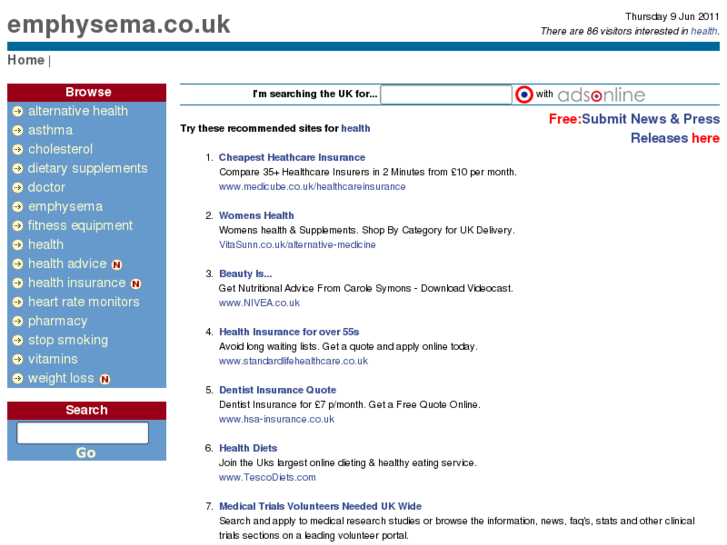Visit the www.NIVEA.co.uk URL
Image resolution: width=727 pixels, height=545 pixels.
(x=259, y=303)
